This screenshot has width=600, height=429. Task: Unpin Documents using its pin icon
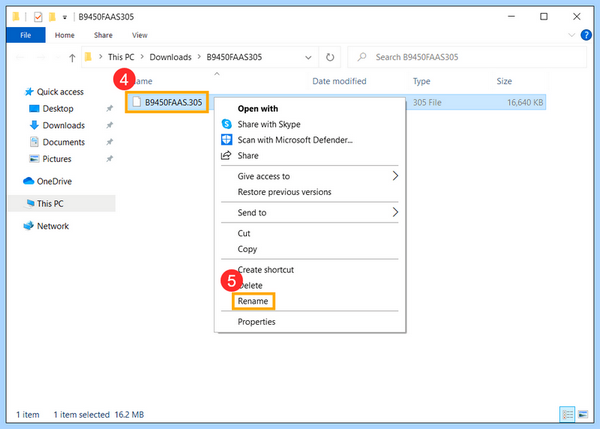(x=109, y=142)
